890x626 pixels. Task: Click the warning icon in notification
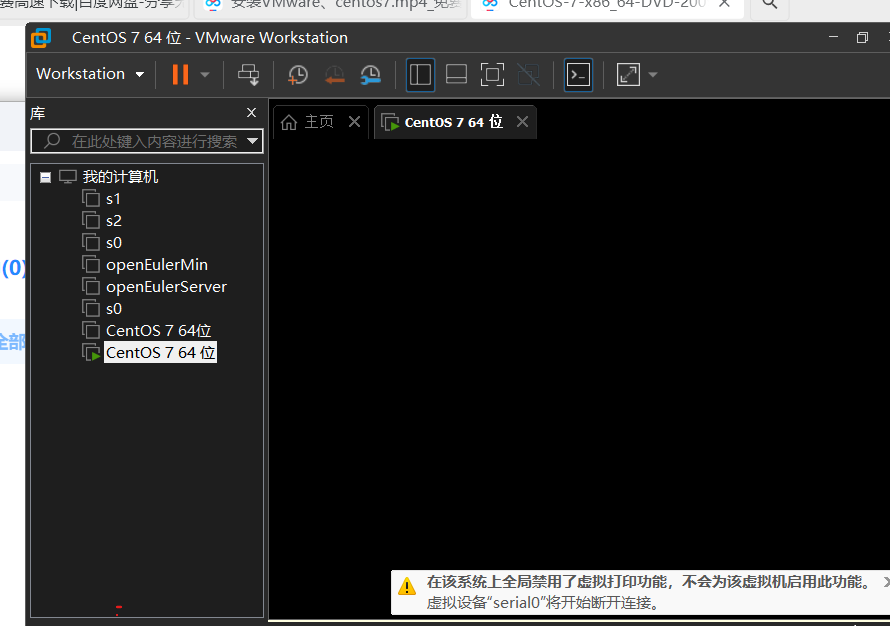coord(407,586)
